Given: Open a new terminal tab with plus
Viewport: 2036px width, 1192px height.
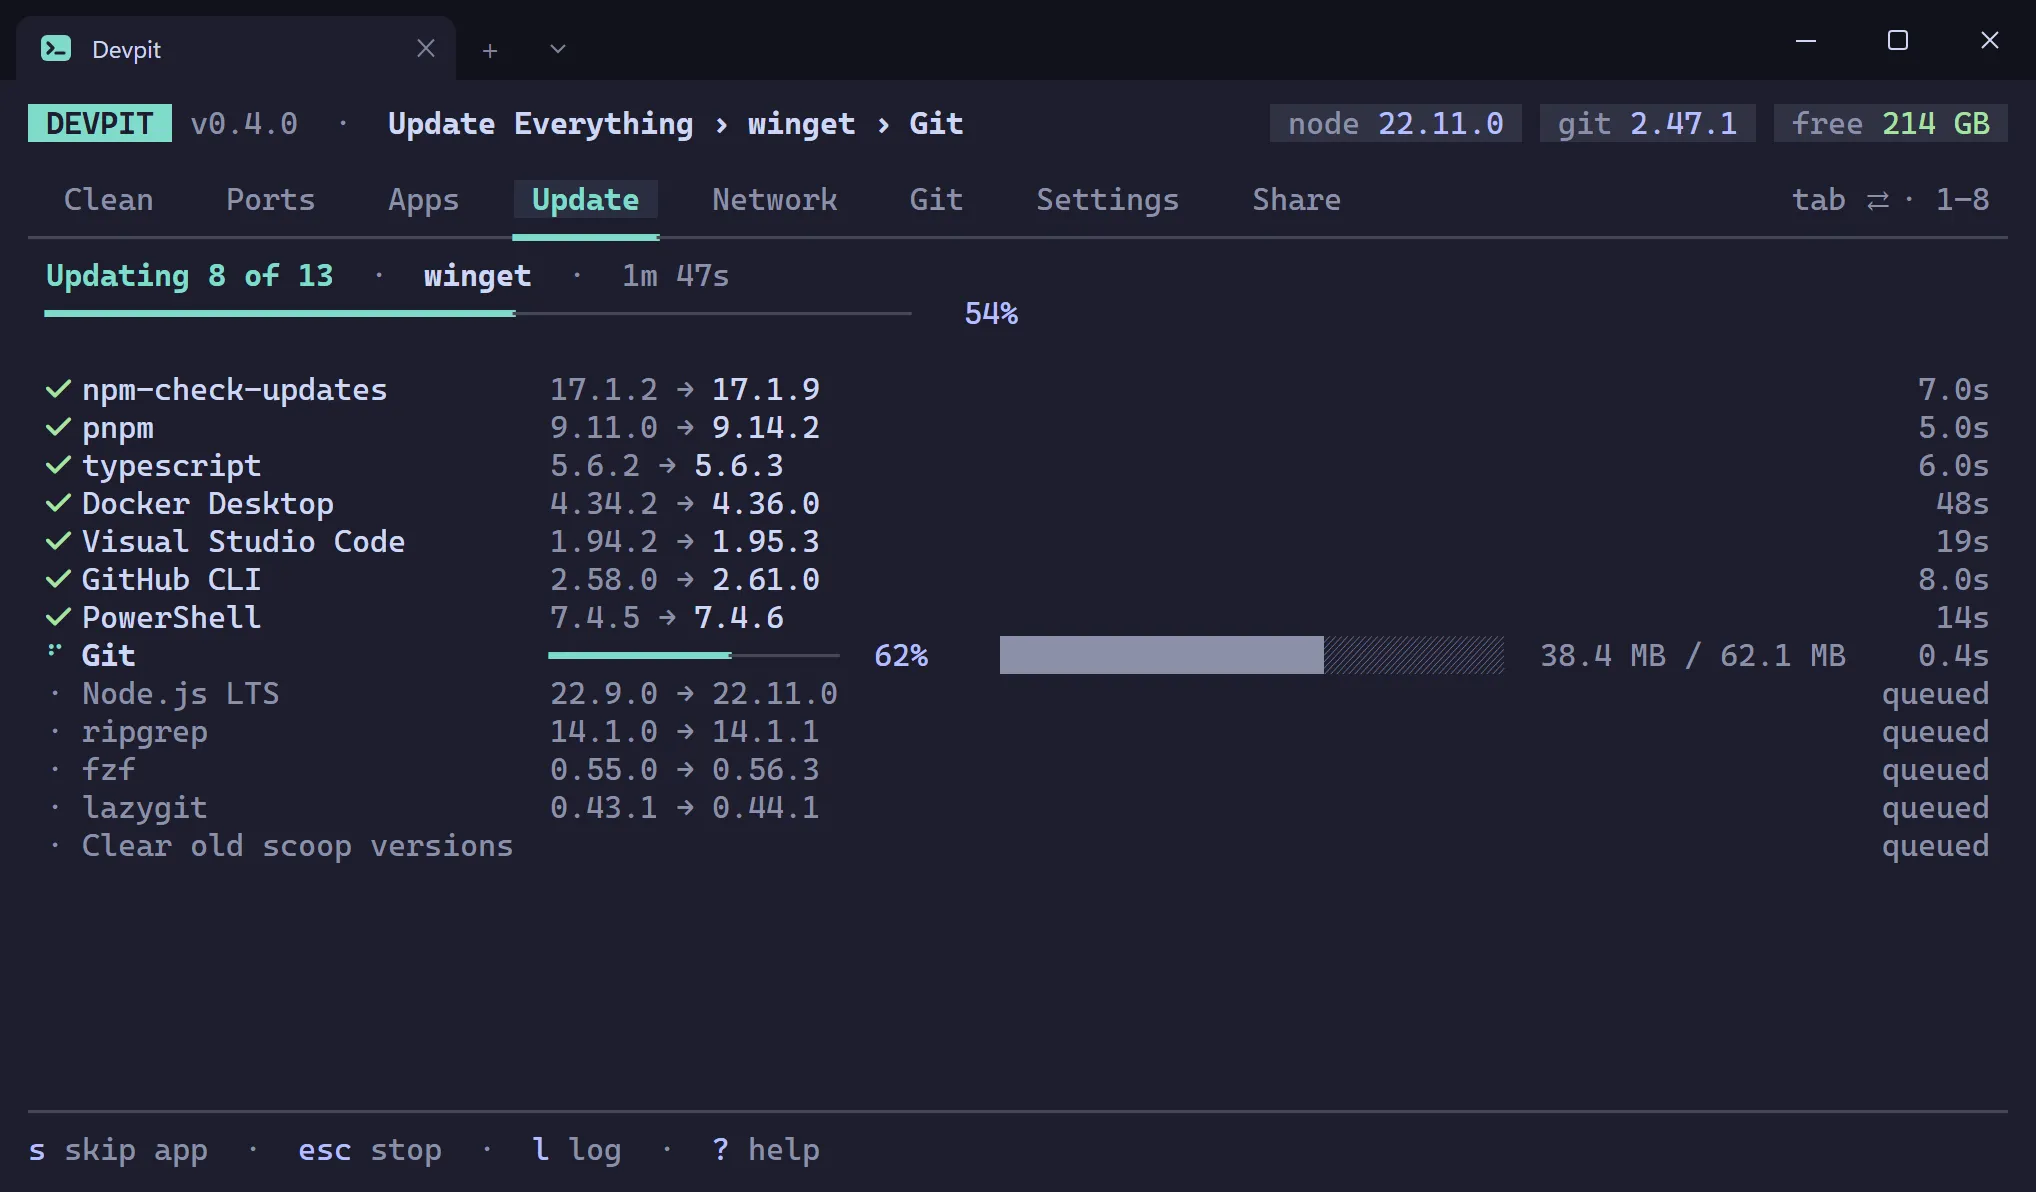Looking at the screenshot, I should (490, 50).
